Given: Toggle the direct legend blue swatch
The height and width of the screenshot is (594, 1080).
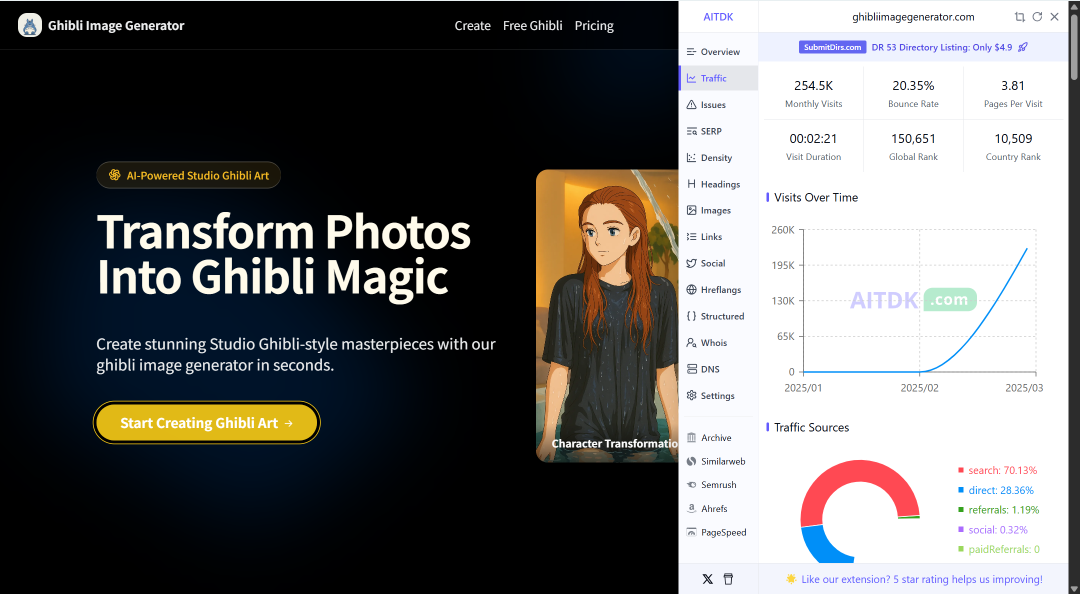Looking at the screenshot, I should point(961,490).
